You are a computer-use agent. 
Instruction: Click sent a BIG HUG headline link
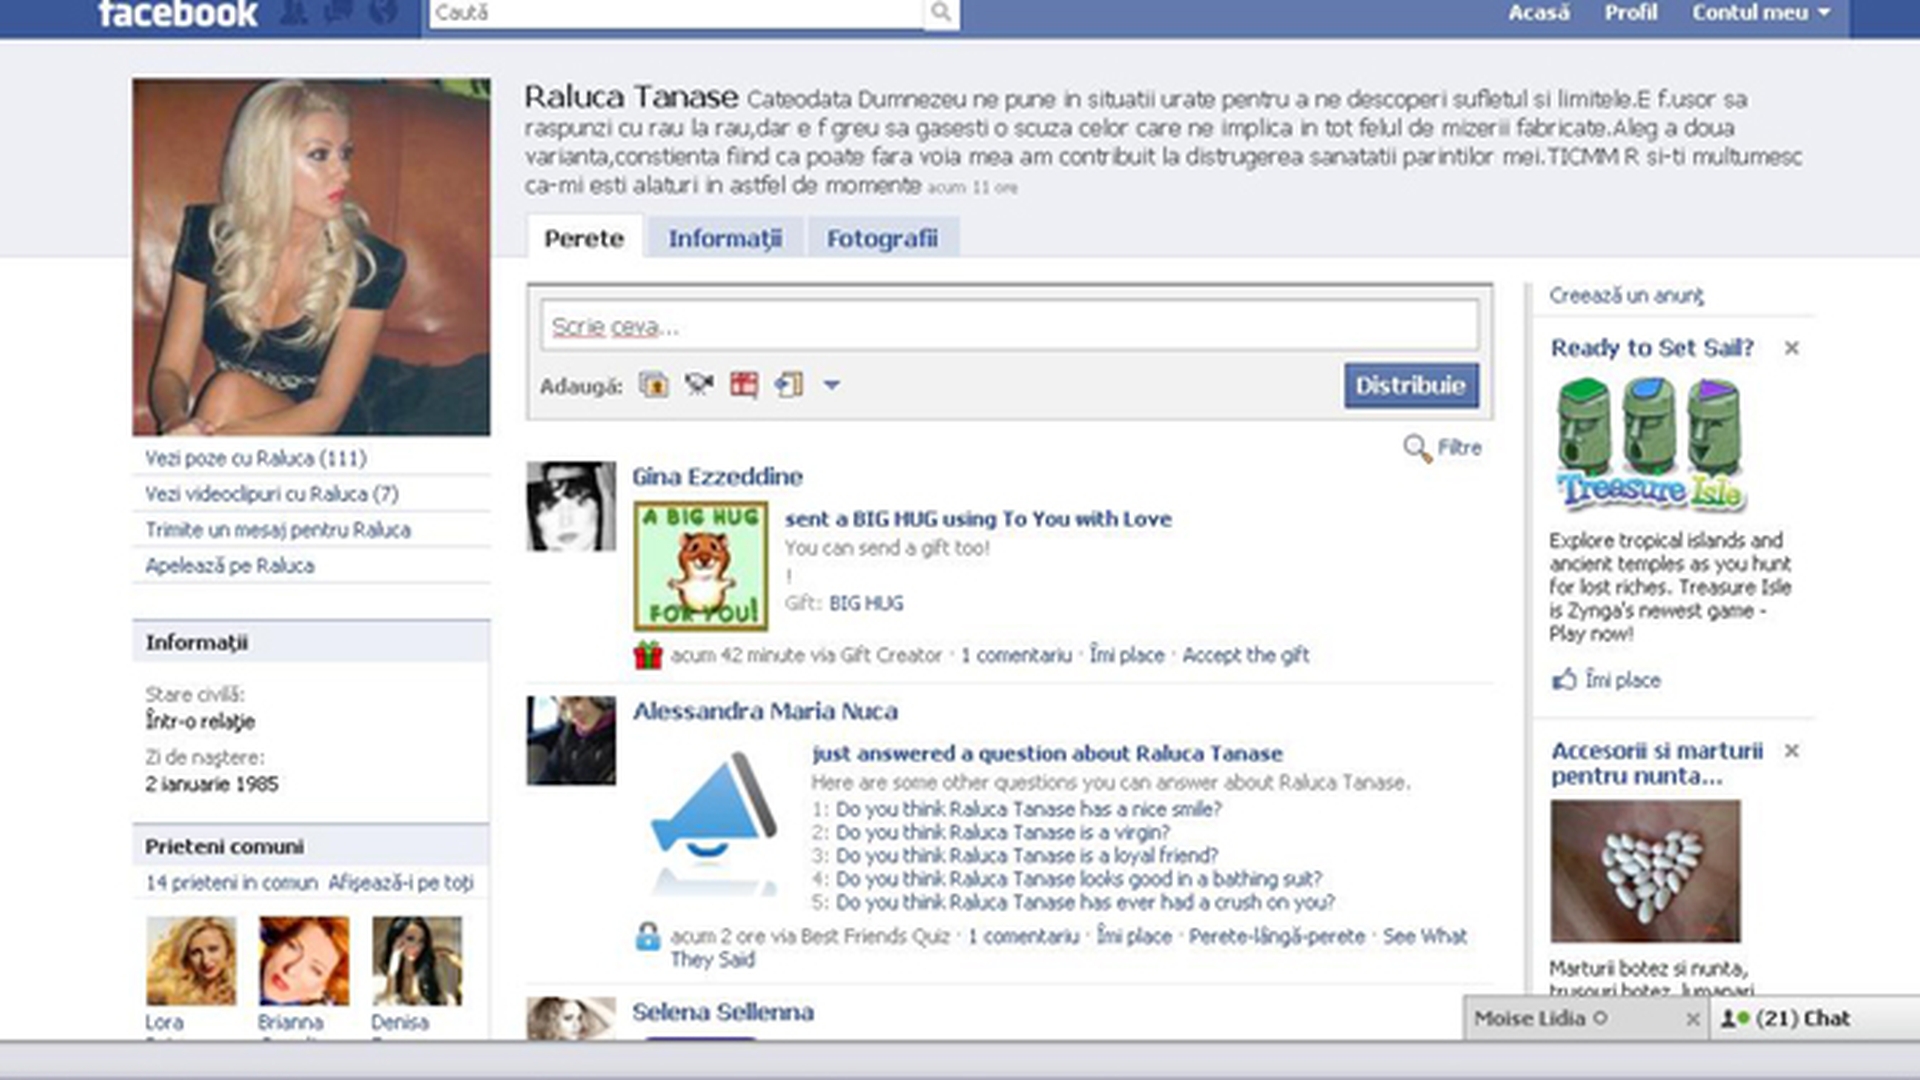(978, 519)
